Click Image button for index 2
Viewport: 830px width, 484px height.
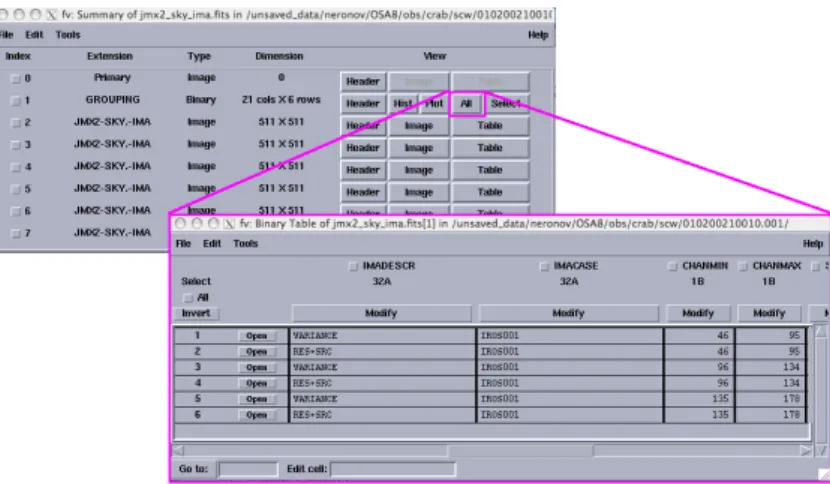point(419,126)
